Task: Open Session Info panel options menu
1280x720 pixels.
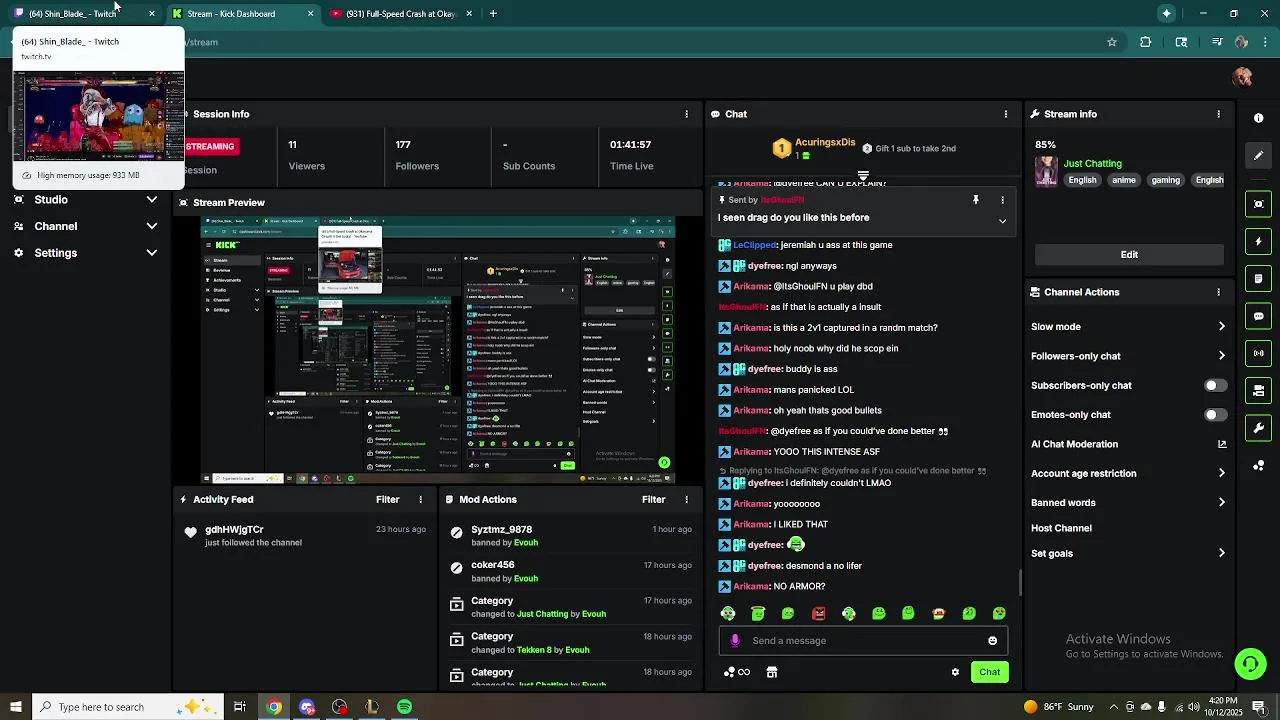Action: pos(686,114)
